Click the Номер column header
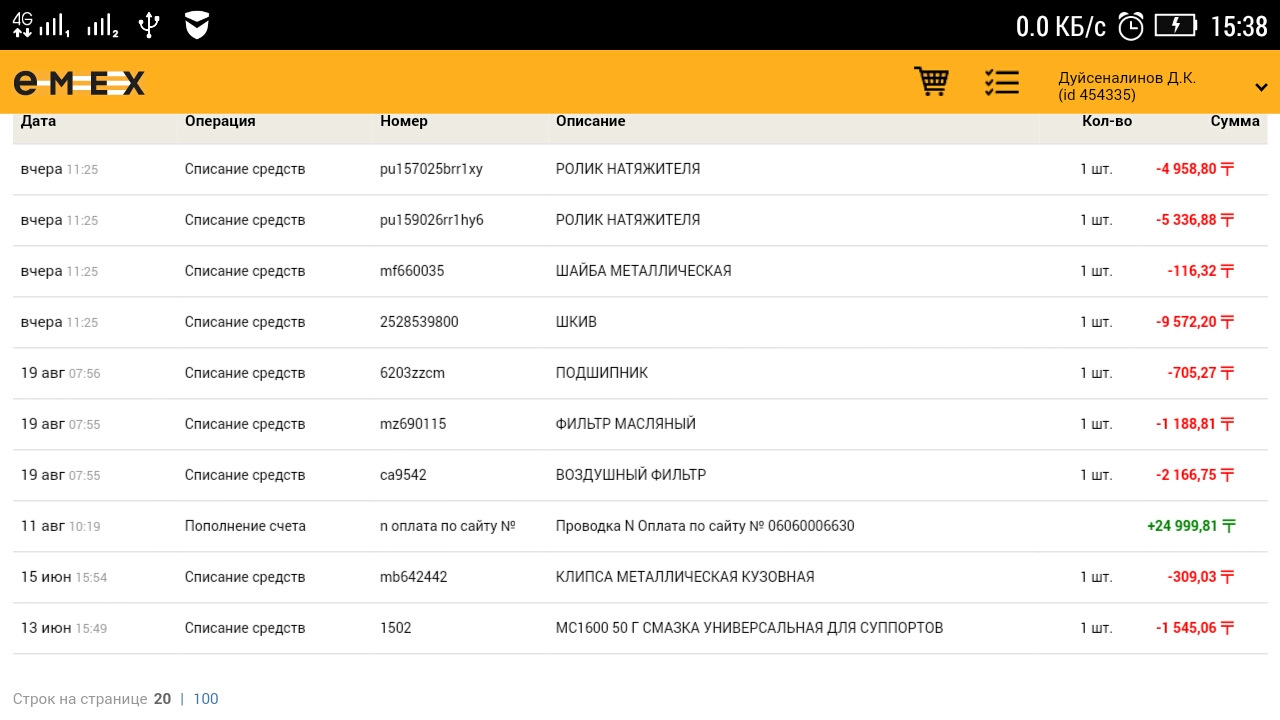This screenshot has height=720, width=1280. [404, 121]
